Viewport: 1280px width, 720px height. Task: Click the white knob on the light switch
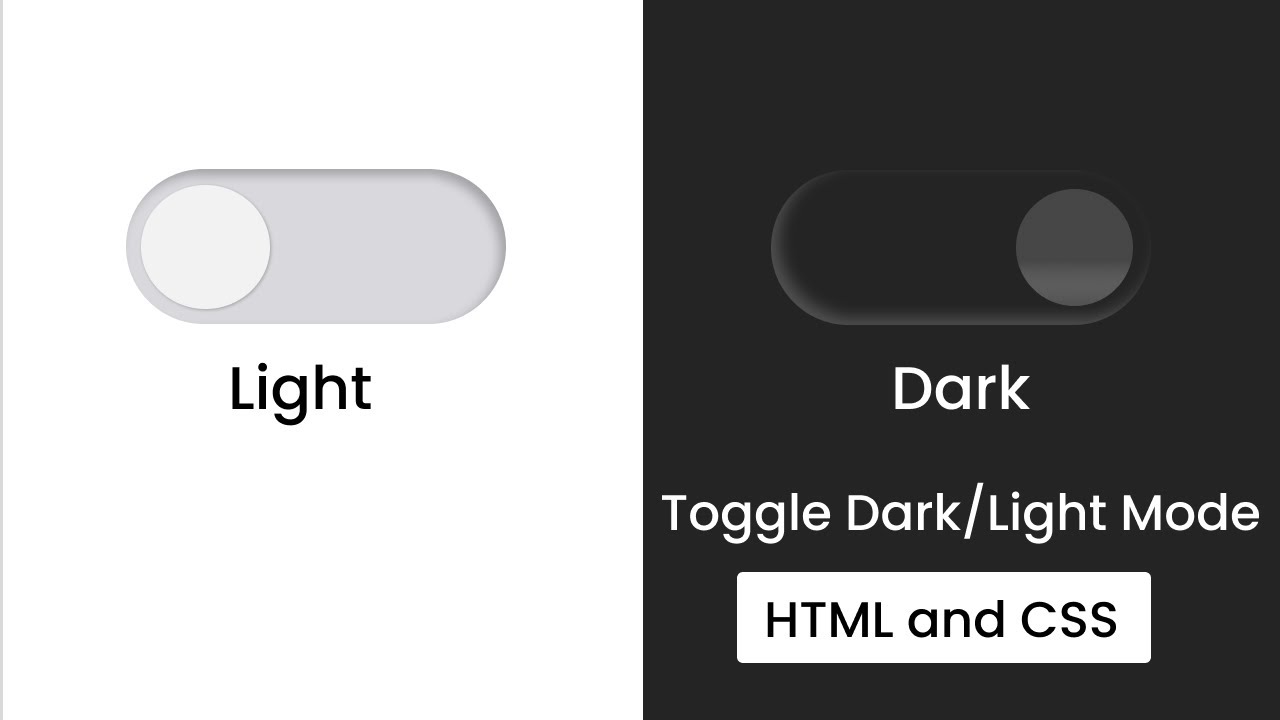pos(205,247)
